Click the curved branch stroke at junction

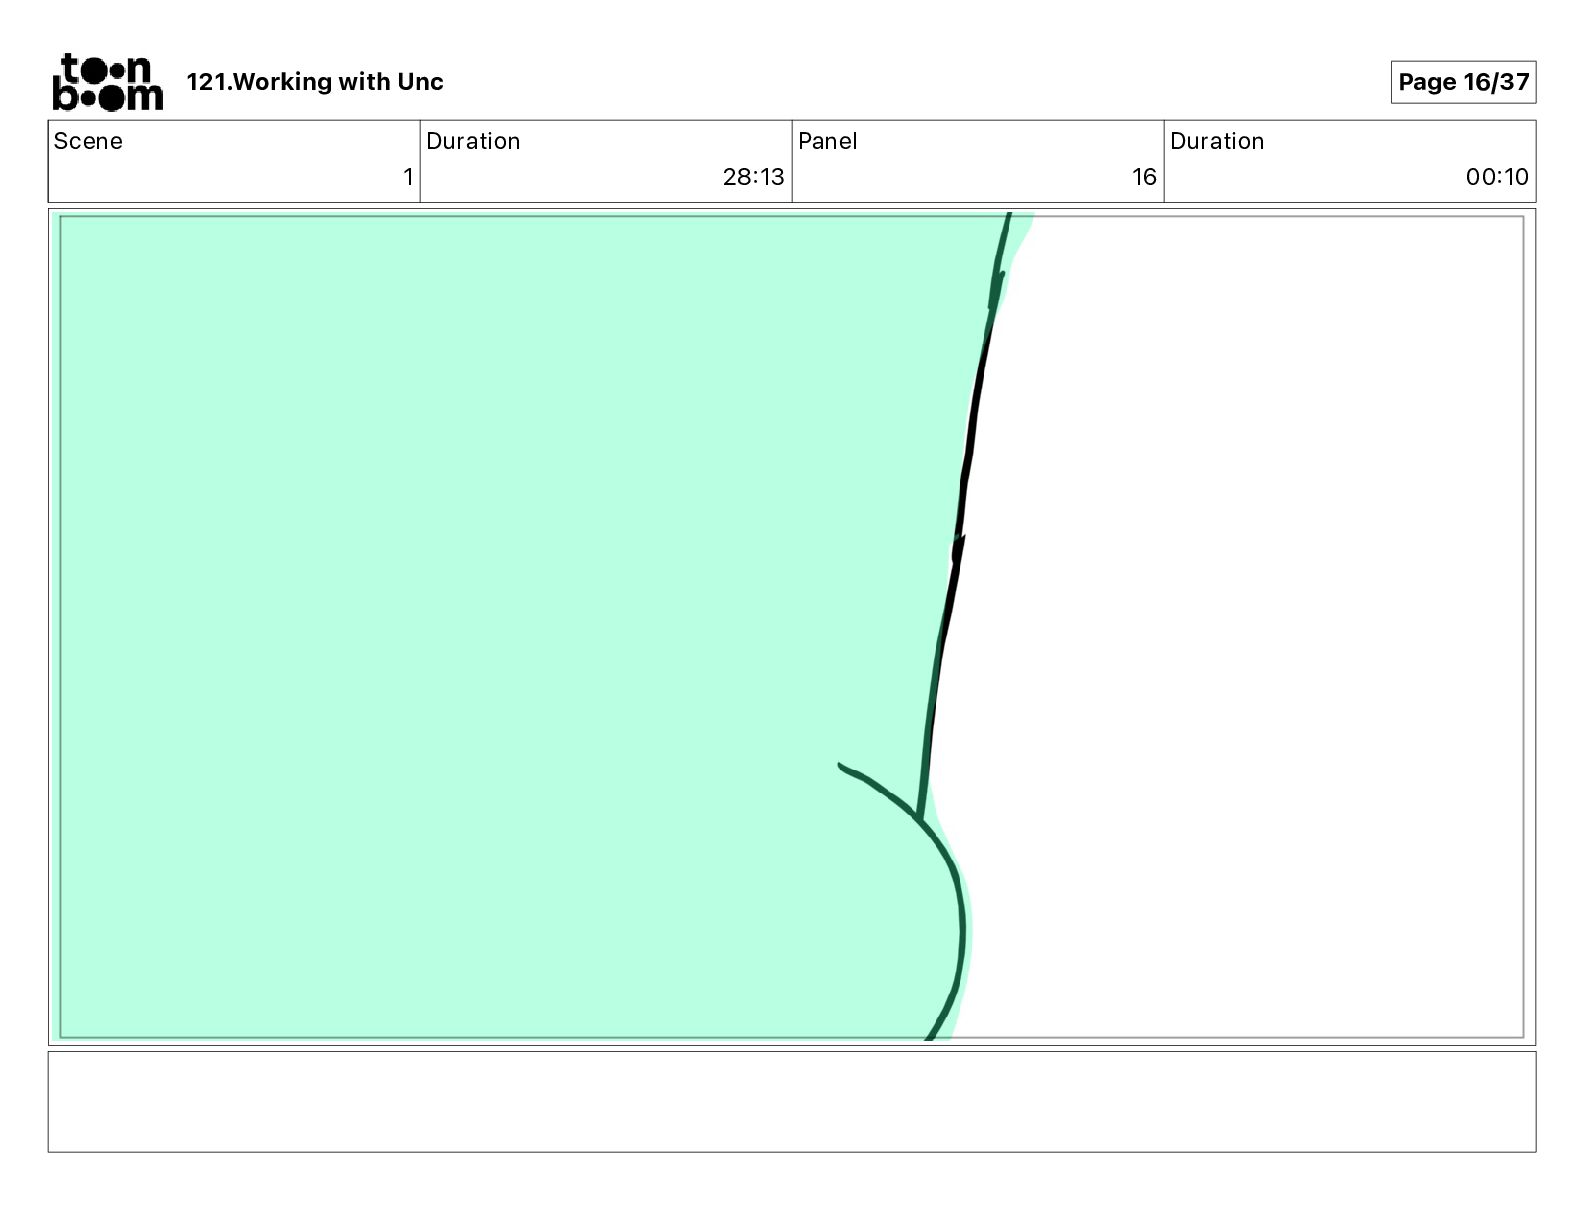(x=878, y=789)
